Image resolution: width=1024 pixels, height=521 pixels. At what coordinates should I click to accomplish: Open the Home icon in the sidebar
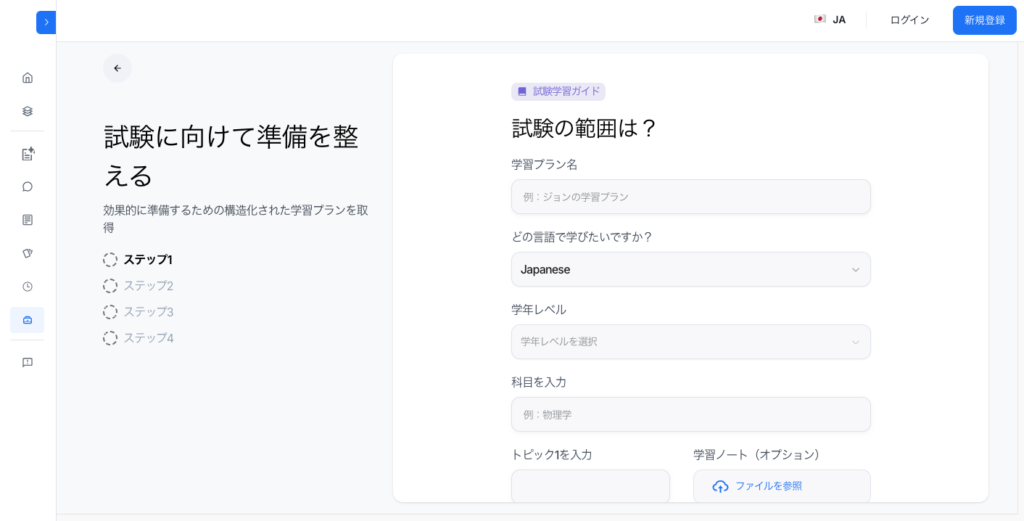pyautogui.click(x=27, y=78)
